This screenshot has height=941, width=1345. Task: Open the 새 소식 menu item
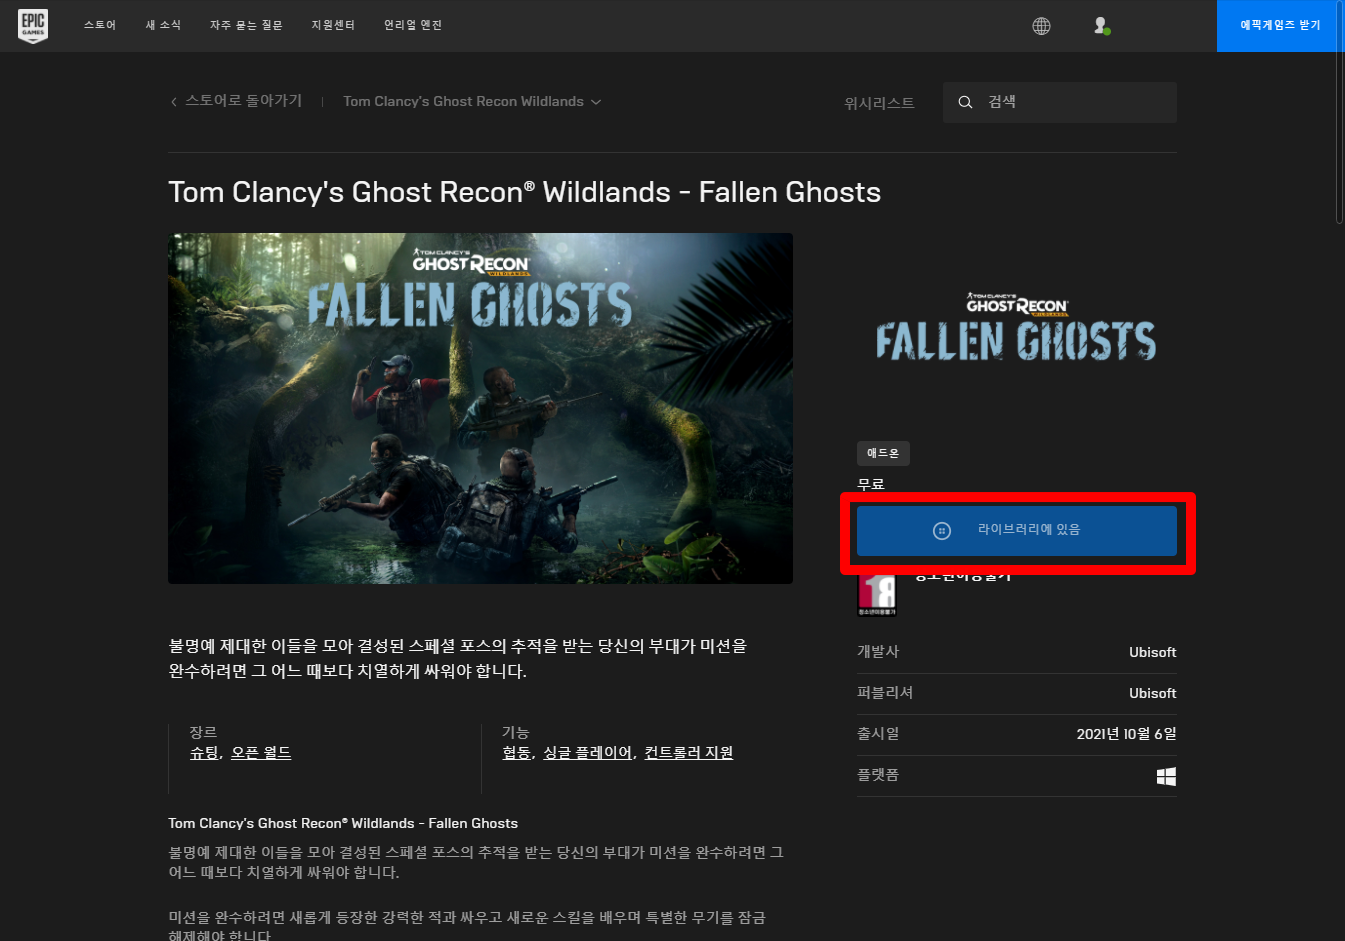(163, 25)
